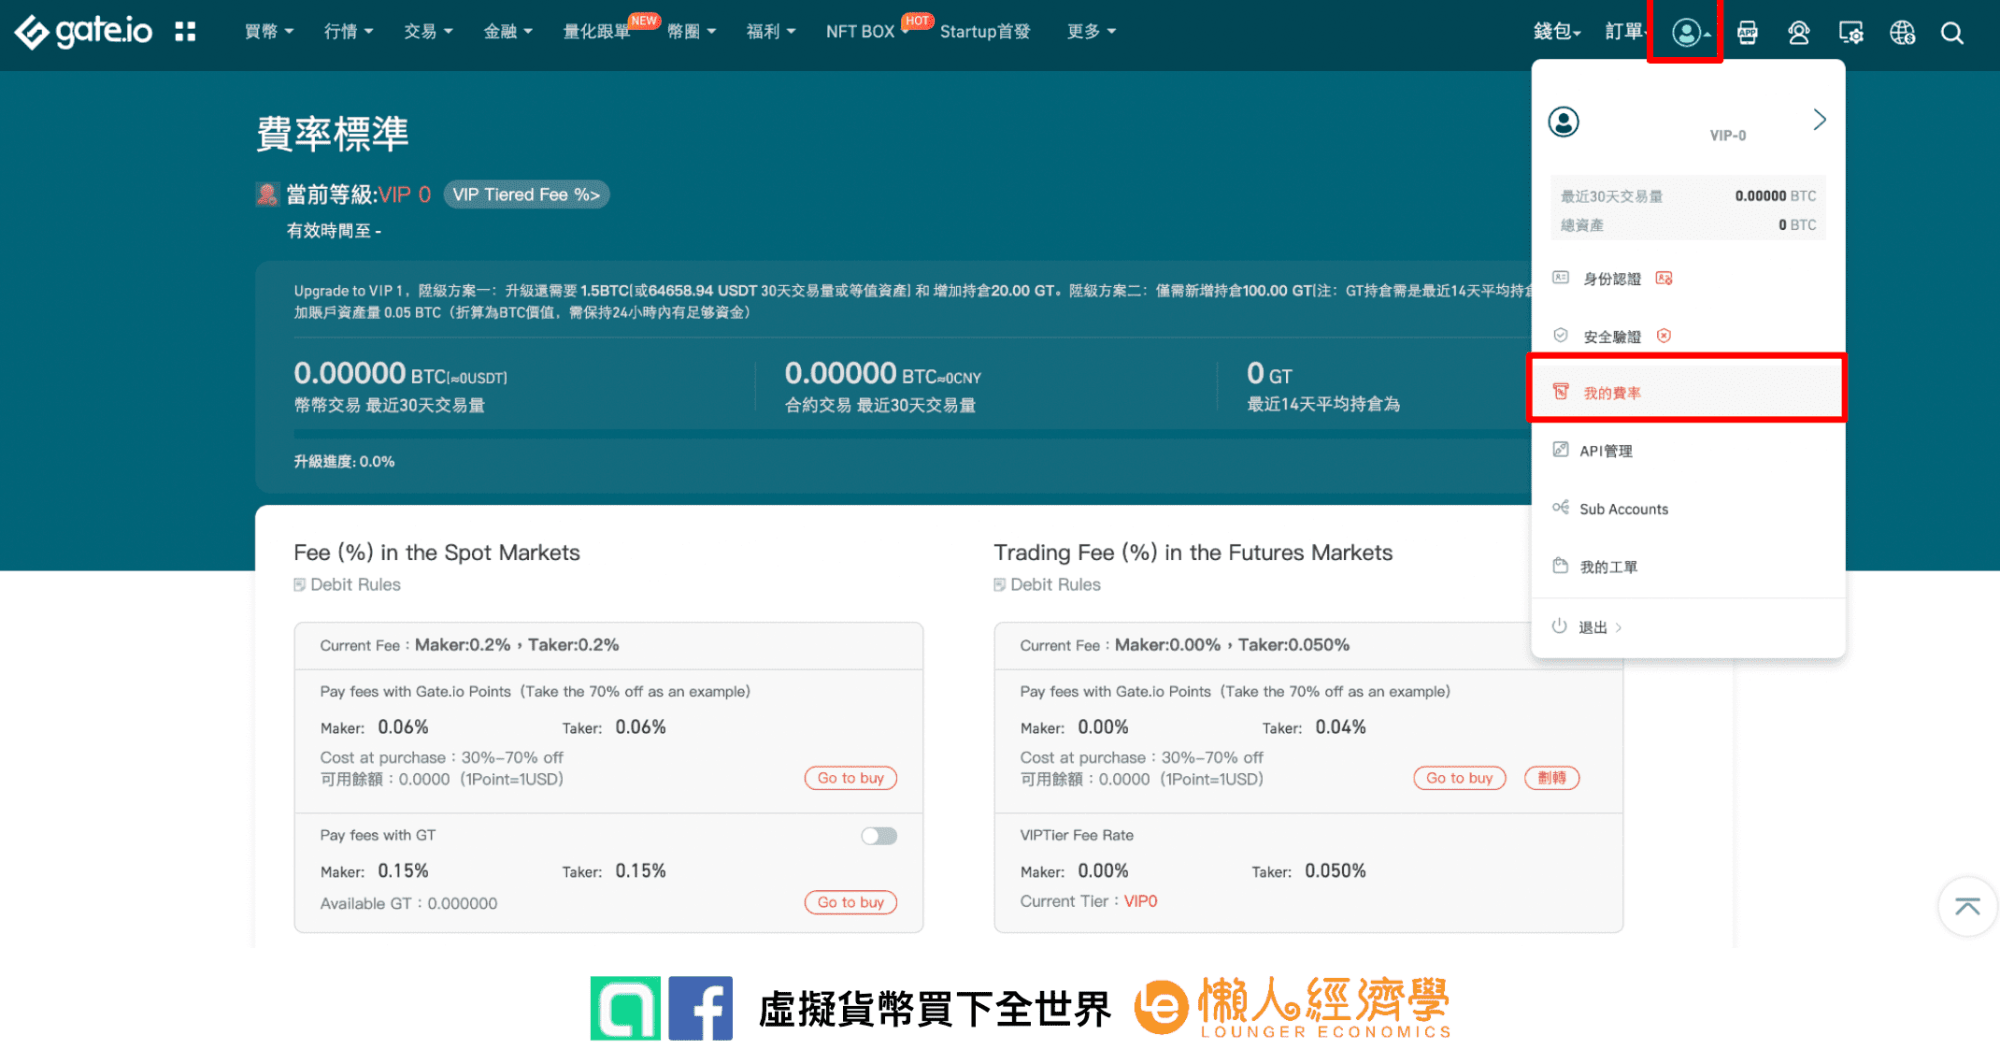Click the 總資產 0 BTC row
Viewport: 2000px width, 1049px height.
coord(1688,225)
